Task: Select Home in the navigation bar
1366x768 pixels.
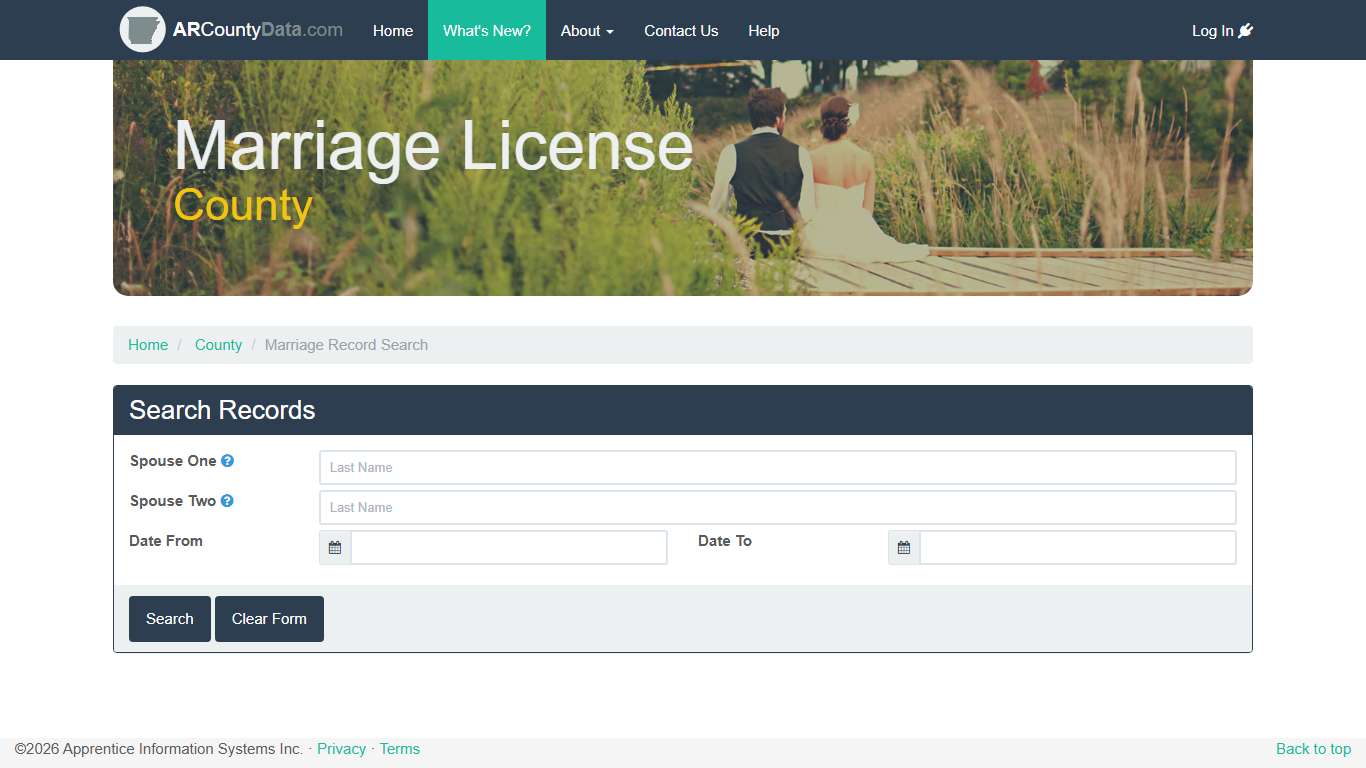Action: point(392,30)
